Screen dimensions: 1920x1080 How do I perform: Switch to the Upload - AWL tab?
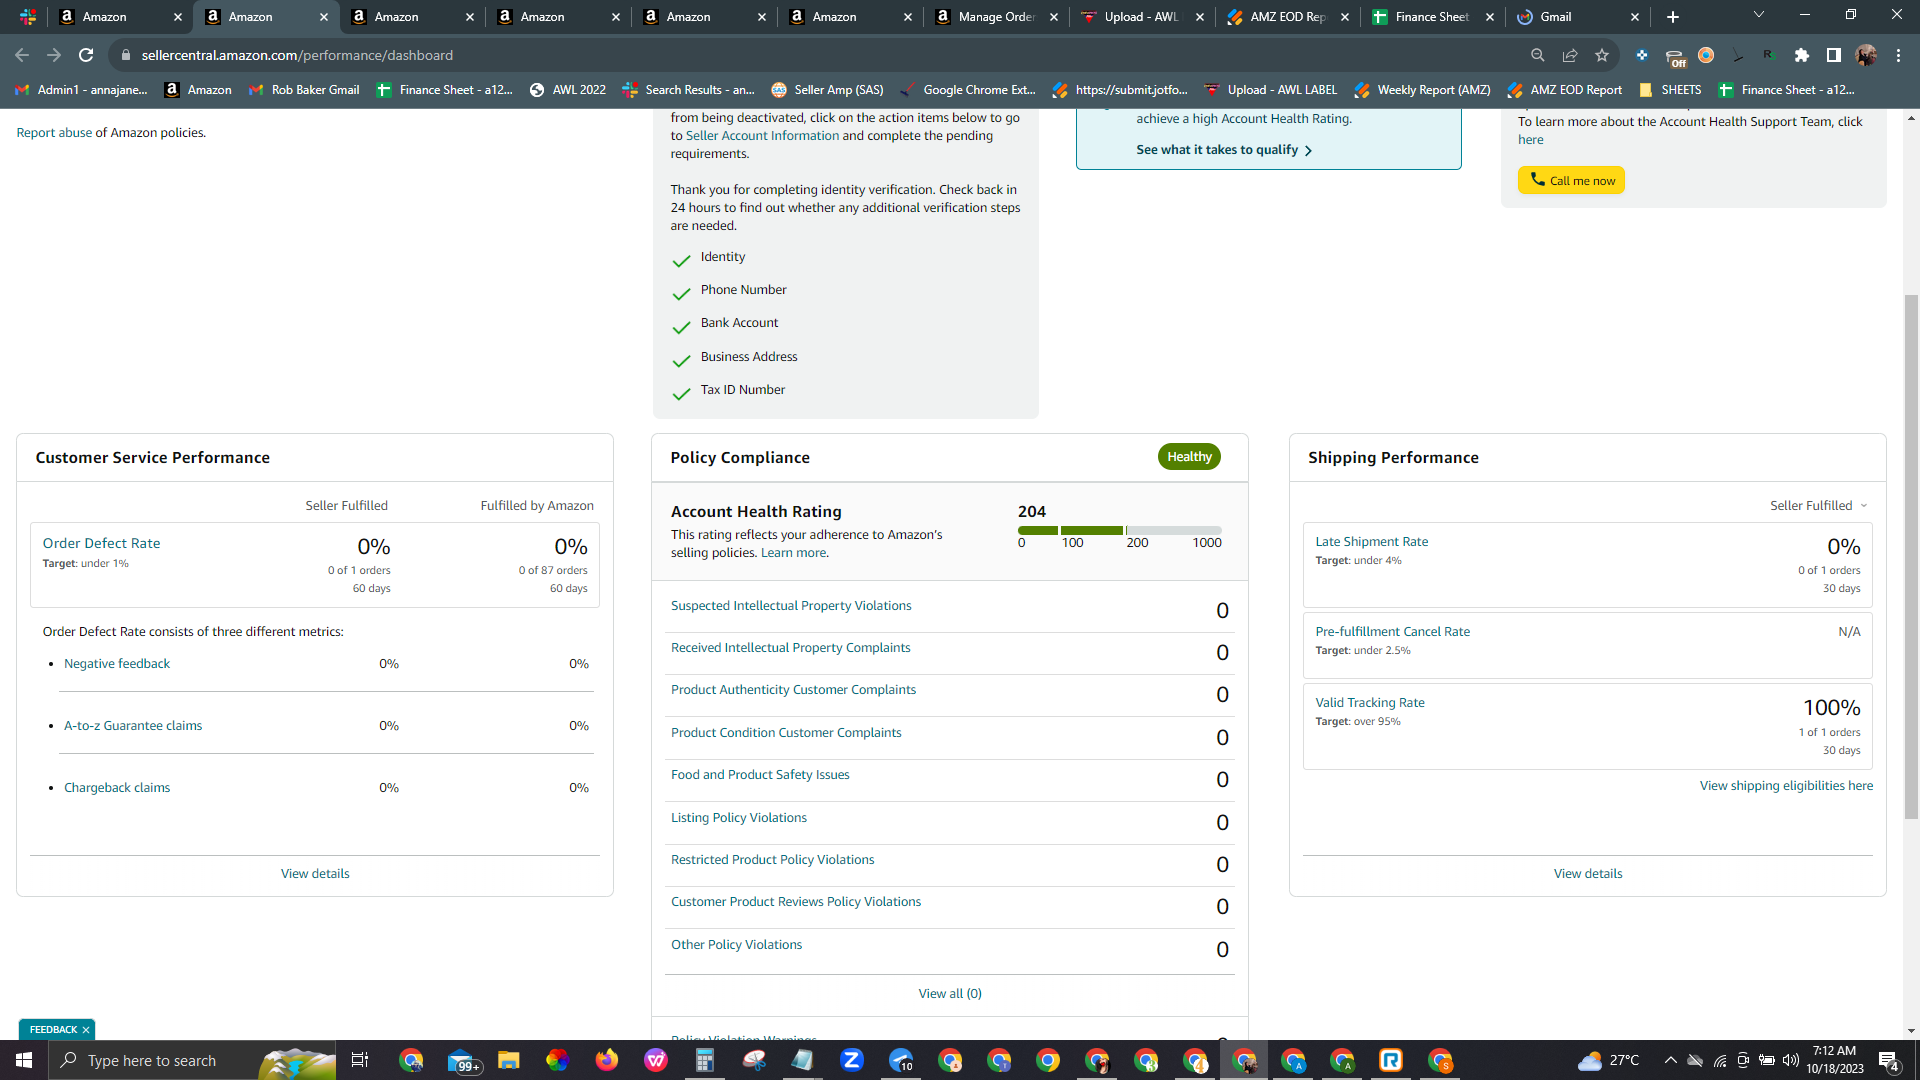1142,17
